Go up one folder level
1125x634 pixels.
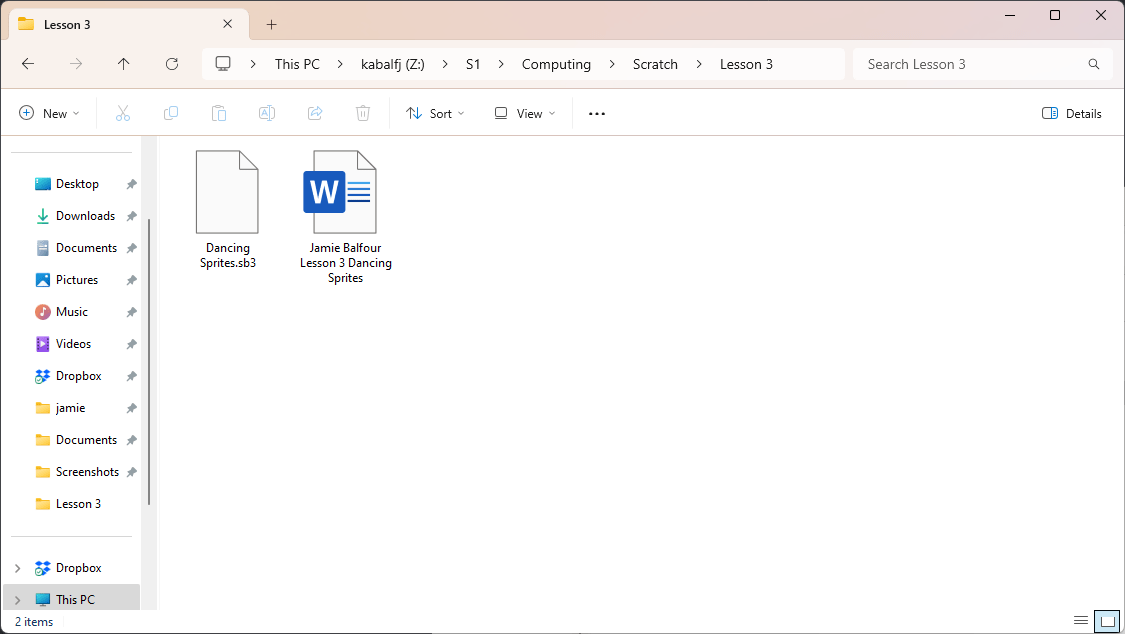[124, 64]
